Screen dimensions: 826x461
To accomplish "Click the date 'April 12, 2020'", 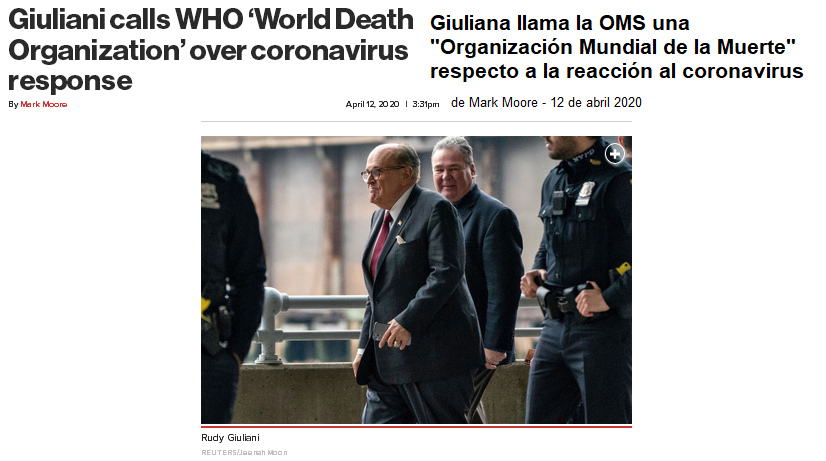I will click(372, 104).
